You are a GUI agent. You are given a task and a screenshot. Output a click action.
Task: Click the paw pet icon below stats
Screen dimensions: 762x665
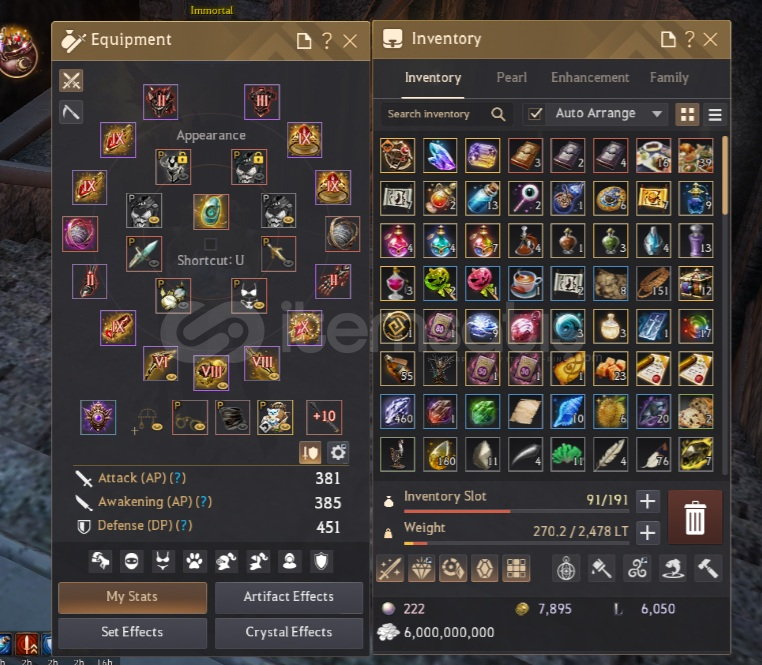(194, 561)
